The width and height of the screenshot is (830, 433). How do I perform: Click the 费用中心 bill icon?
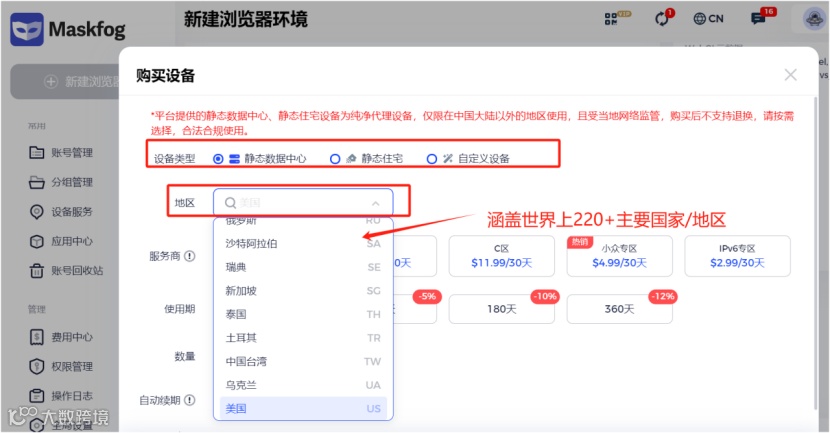37,337
